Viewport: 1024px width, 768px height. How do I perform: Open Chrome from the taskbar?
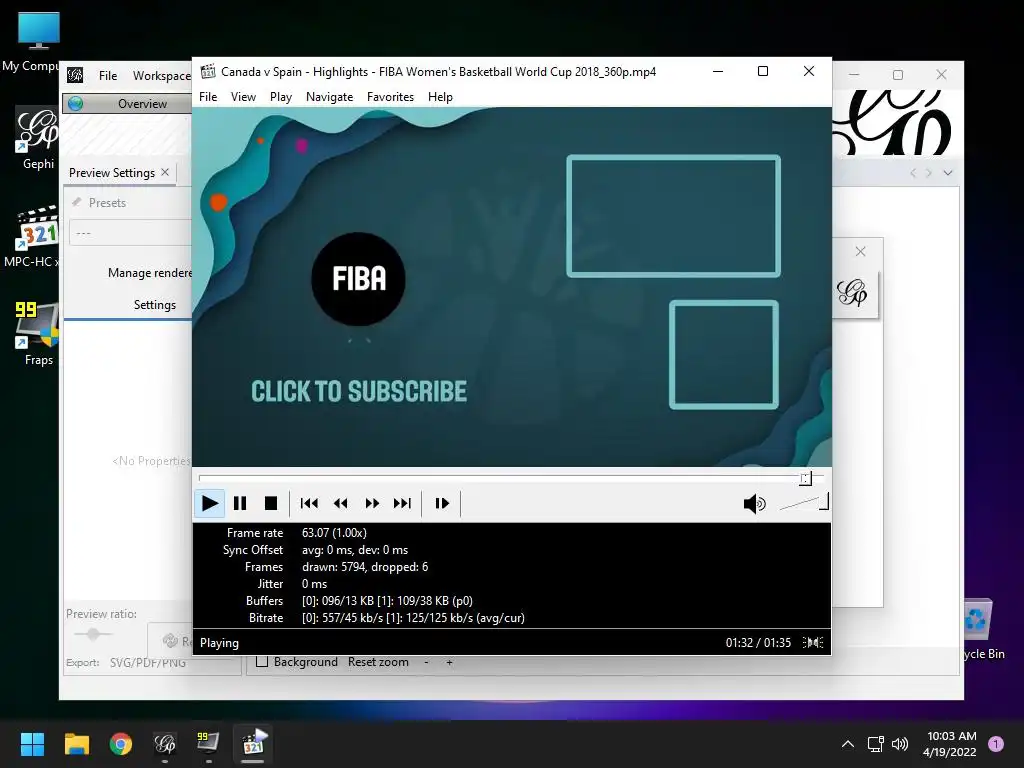click(x=121, y=744)
